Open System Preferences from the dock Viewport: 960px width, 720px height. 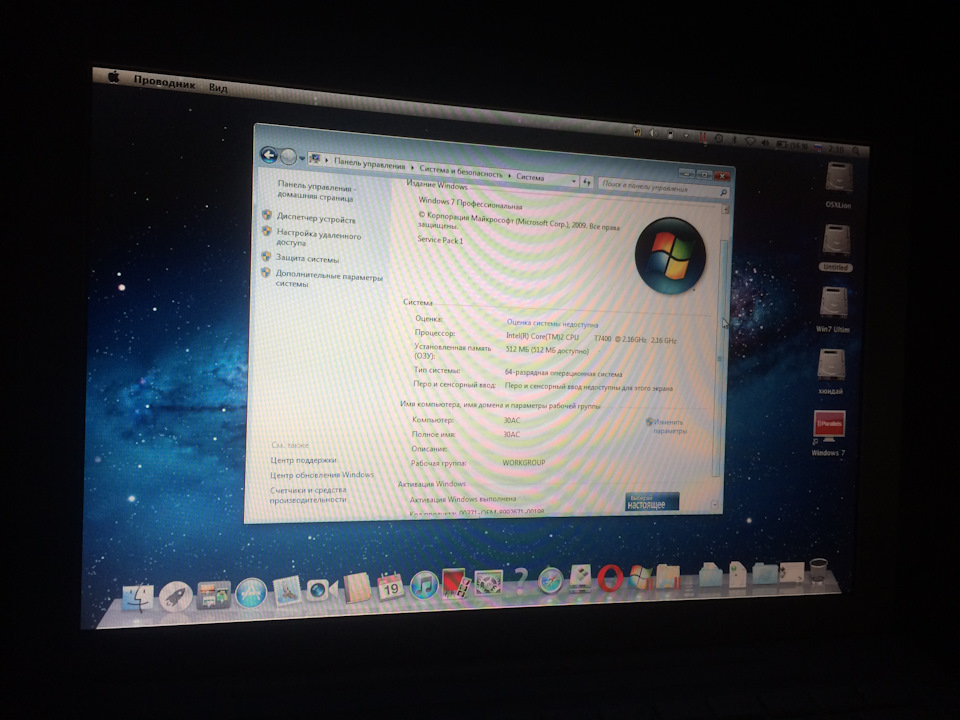488,582
